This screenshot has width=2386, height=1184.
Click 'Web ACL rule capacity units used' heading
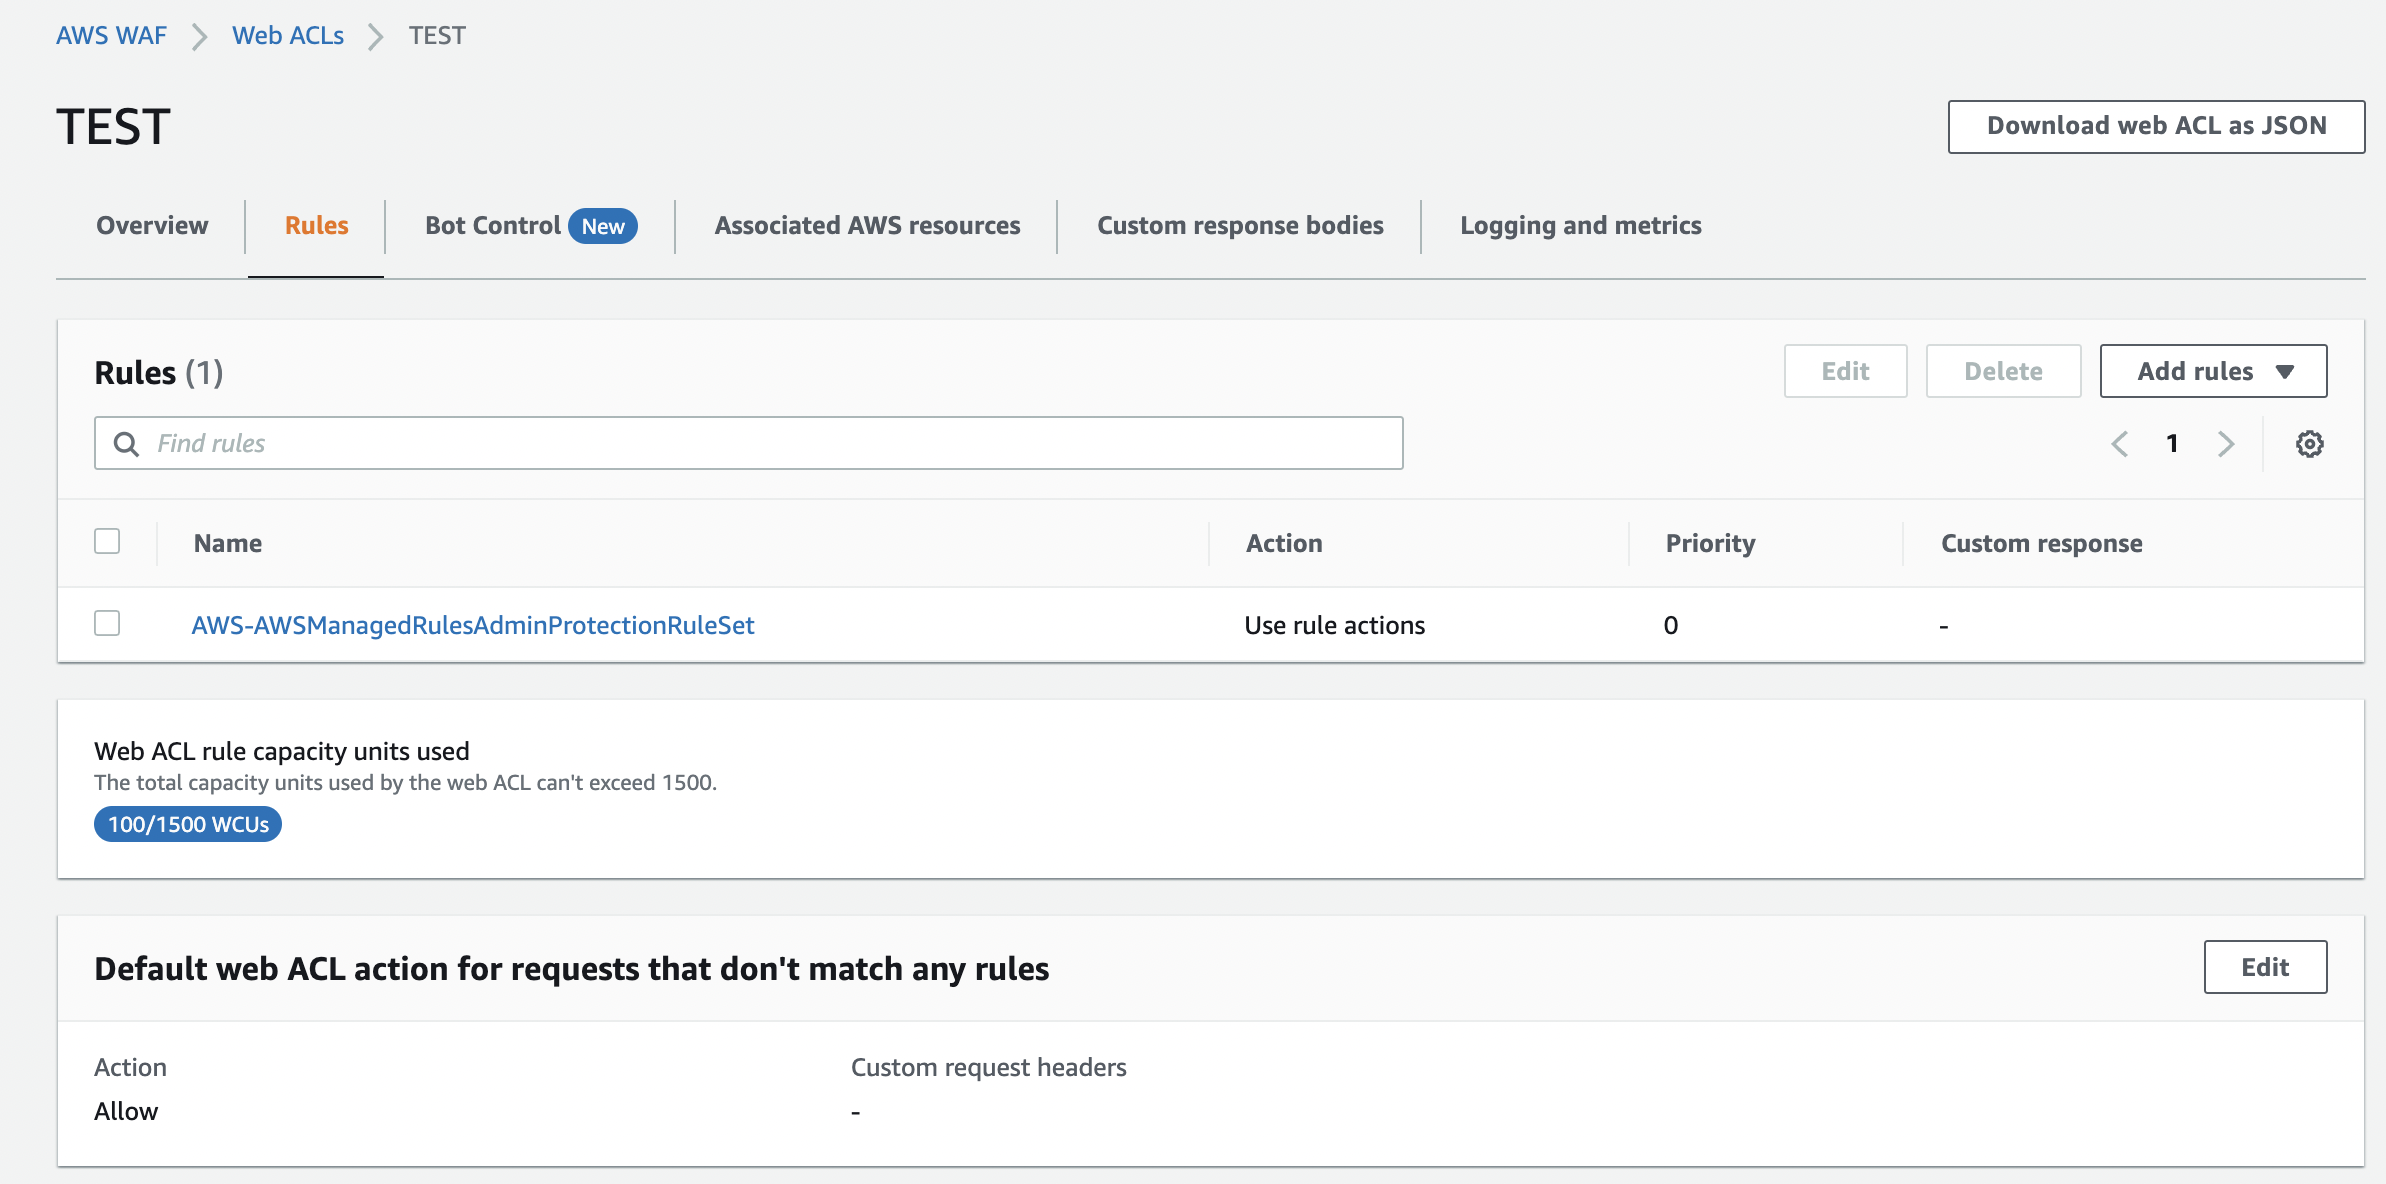point(282,751)
